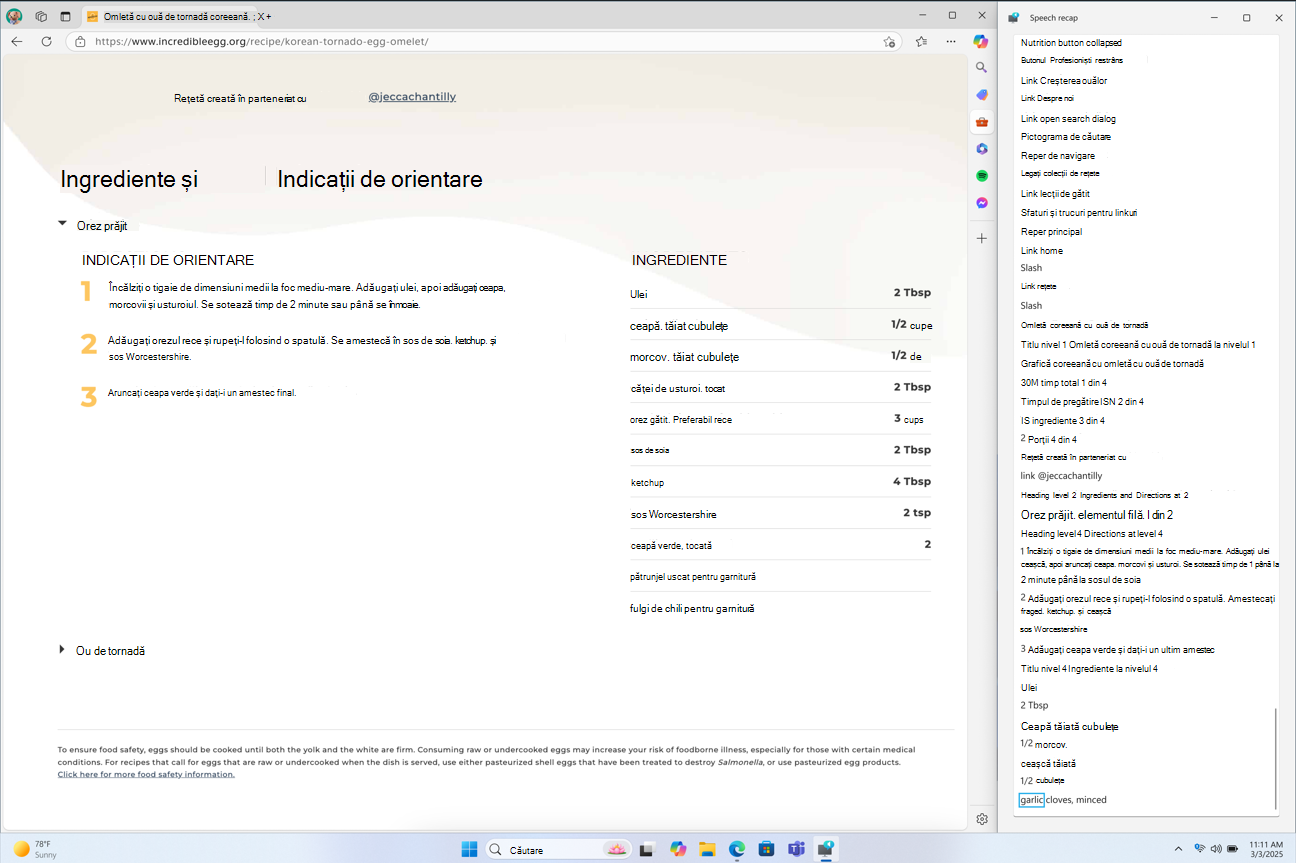This screenshot has width=1296, height=863.
Task: Open Task View on the taskbar
Action: coord(647,849)
